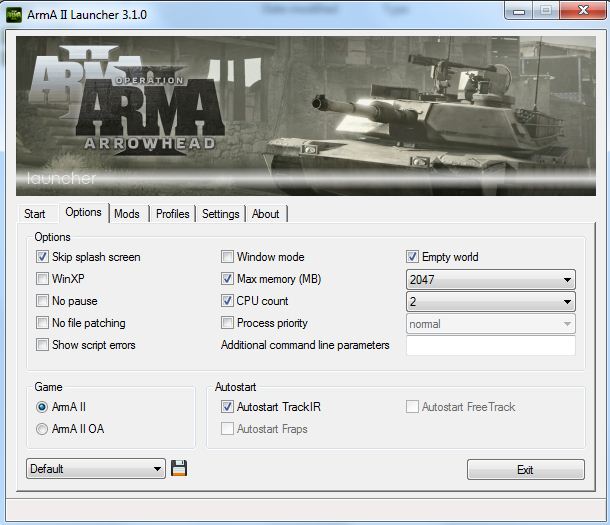Open the Settings tab
610x525 pixels.
[221, 214]
